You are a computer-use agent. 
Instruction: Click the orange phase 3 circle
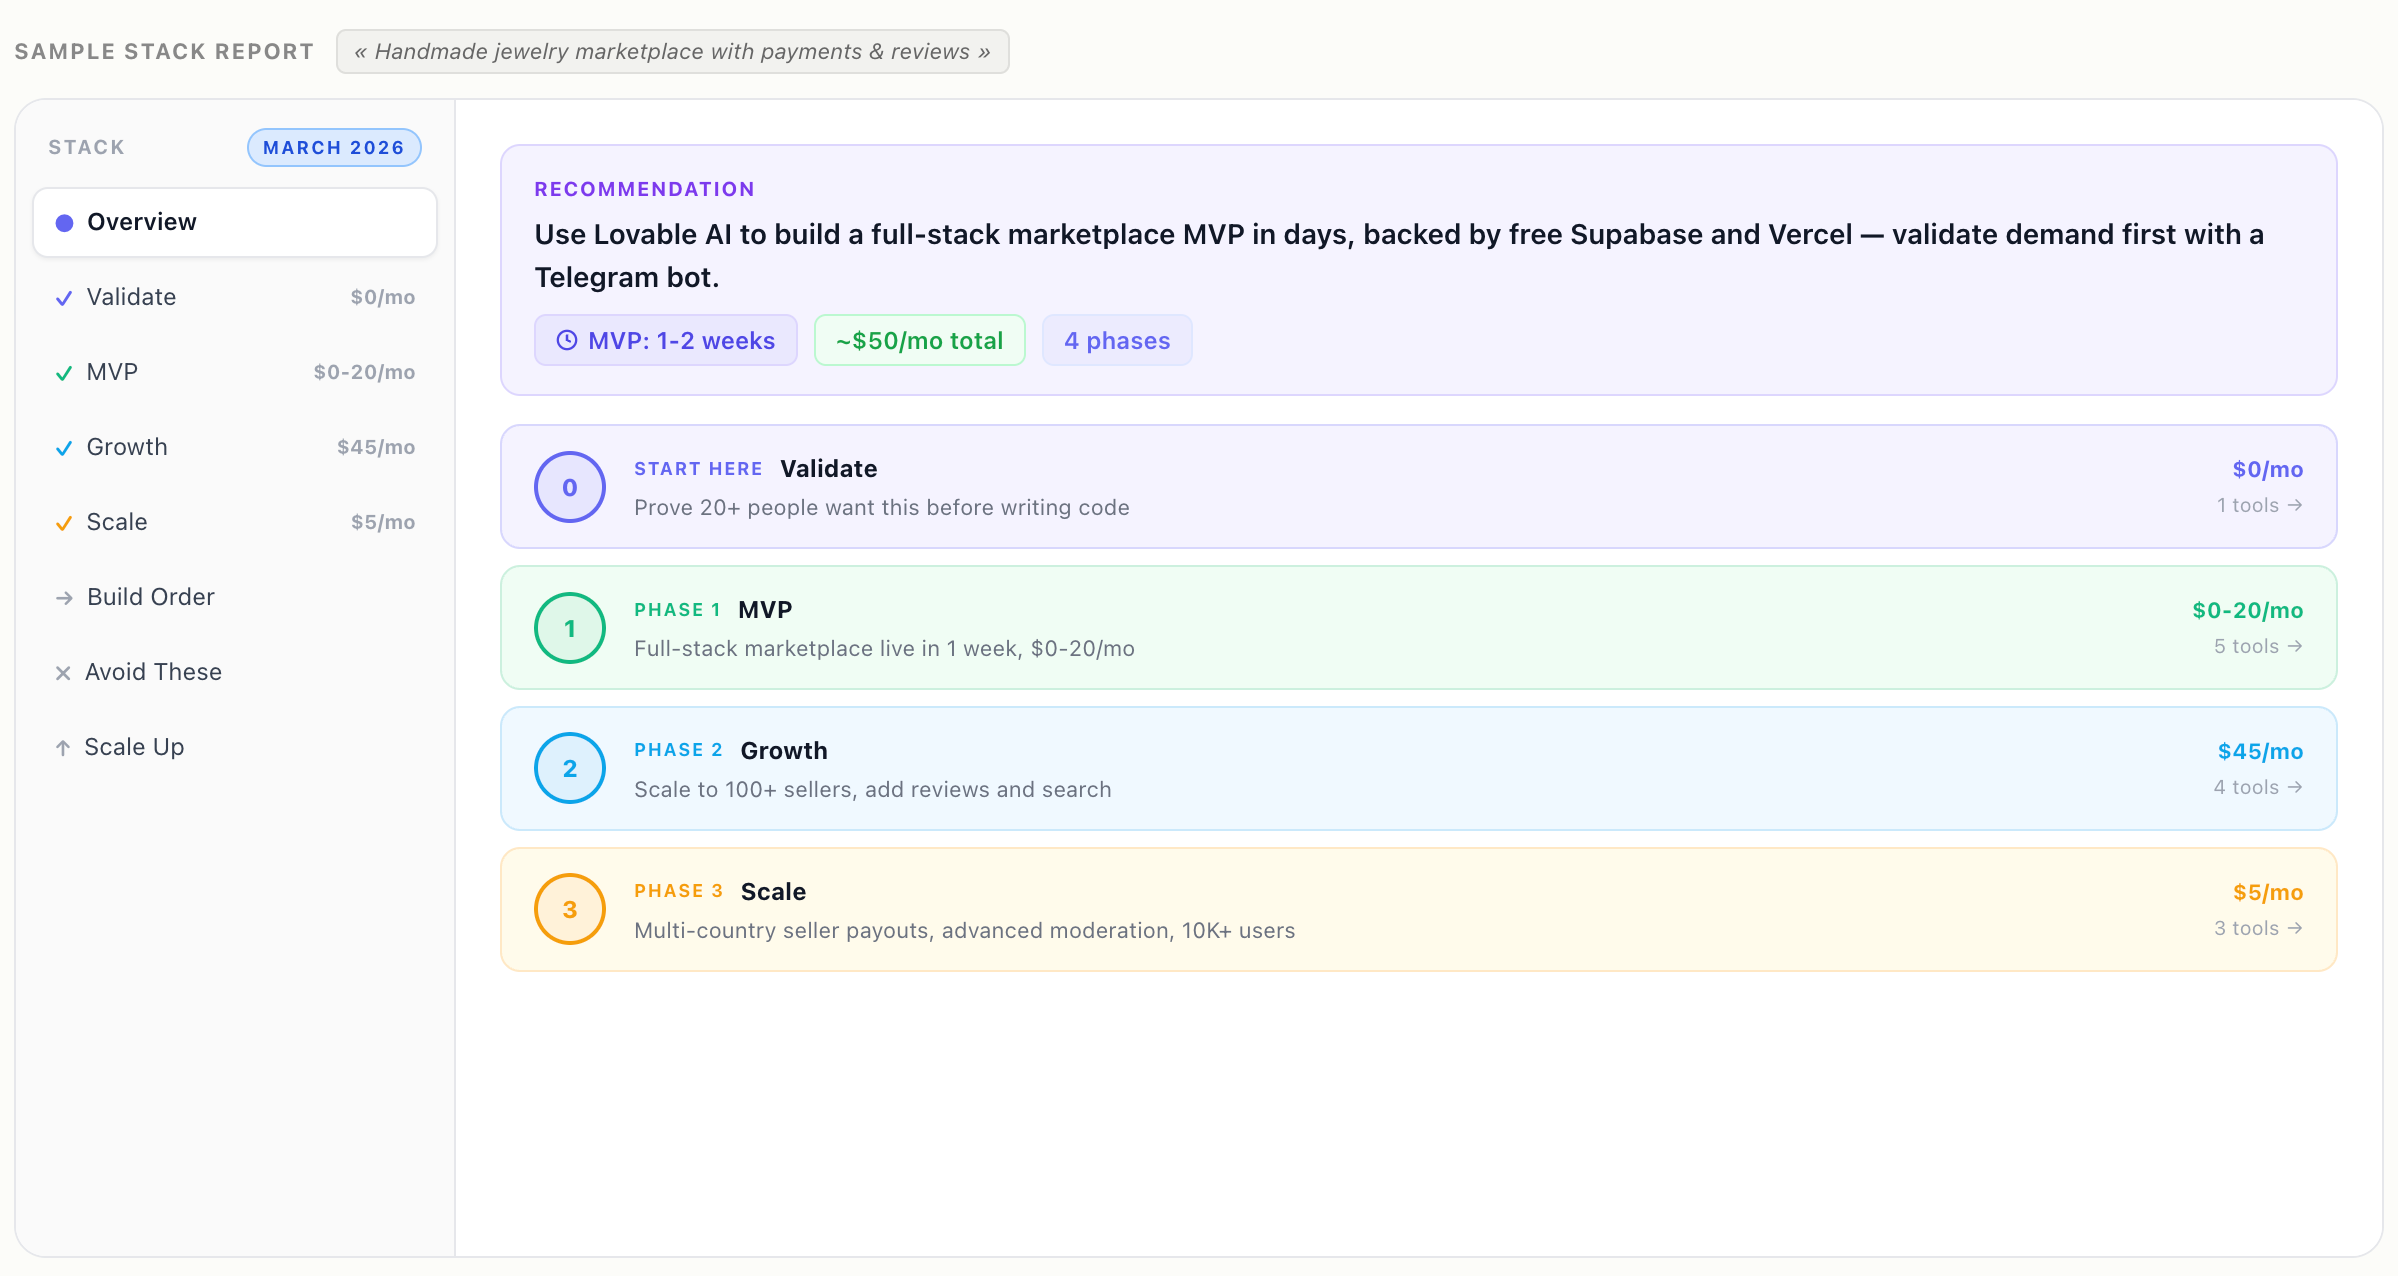pos(569,909)
